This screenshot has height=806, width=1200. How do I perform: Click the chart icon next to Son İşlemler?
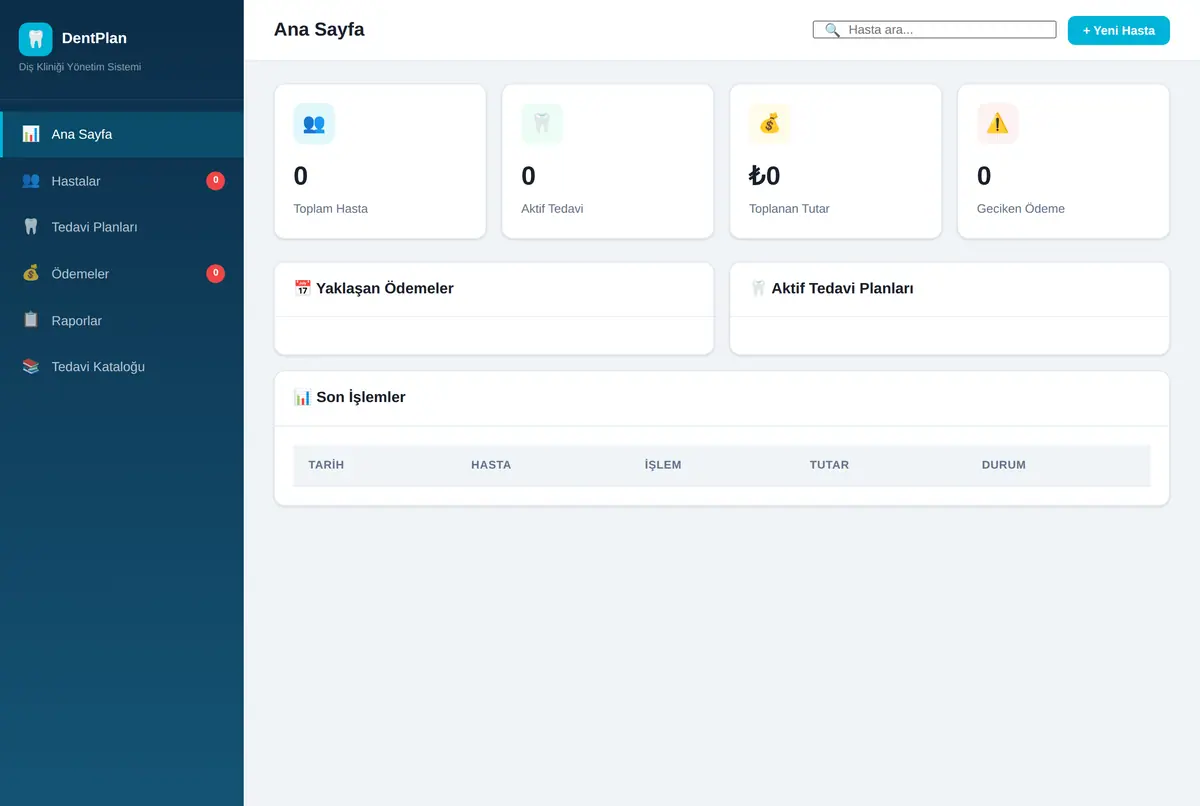(302, 397)
